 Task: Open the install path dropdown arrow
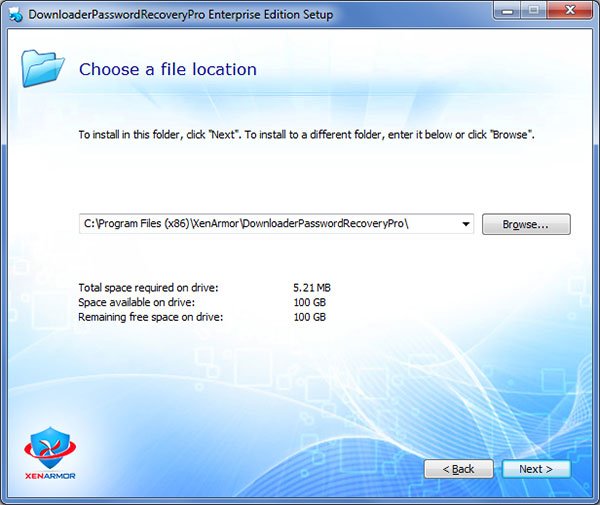click(466, 224)
